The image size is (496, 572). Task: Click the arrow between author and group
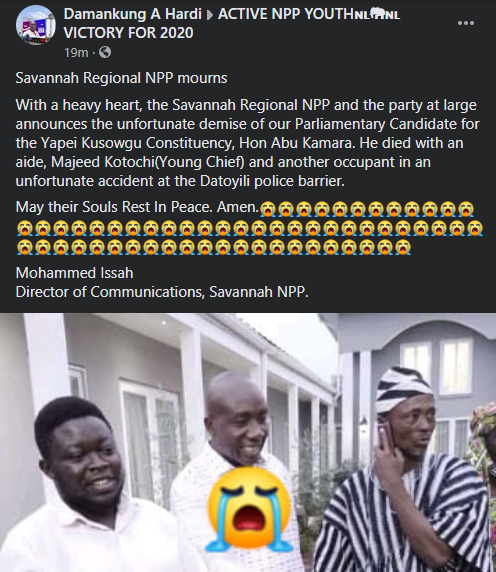pos(210,15)
